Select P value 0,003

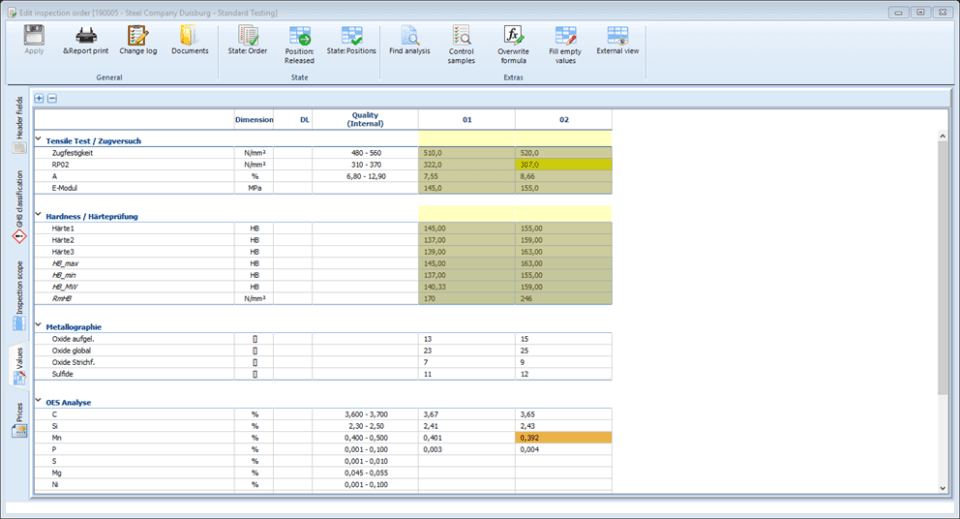click(x=467, y=449)
